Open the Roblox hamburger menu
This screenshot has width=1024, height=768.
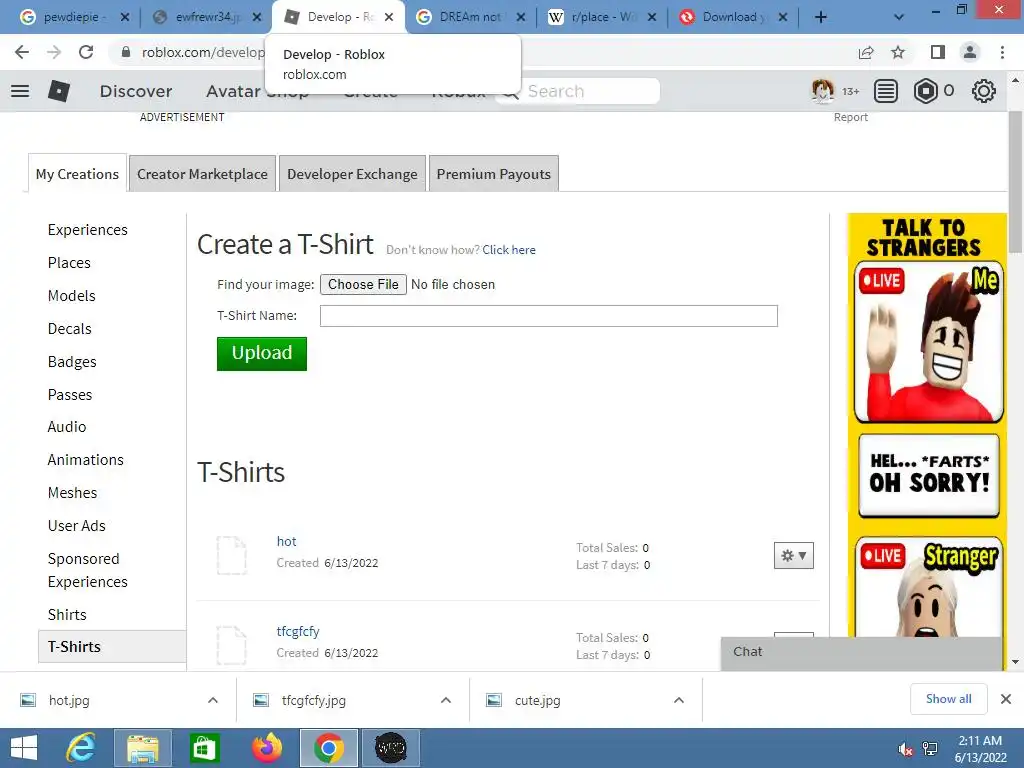[x=20, y=91]
